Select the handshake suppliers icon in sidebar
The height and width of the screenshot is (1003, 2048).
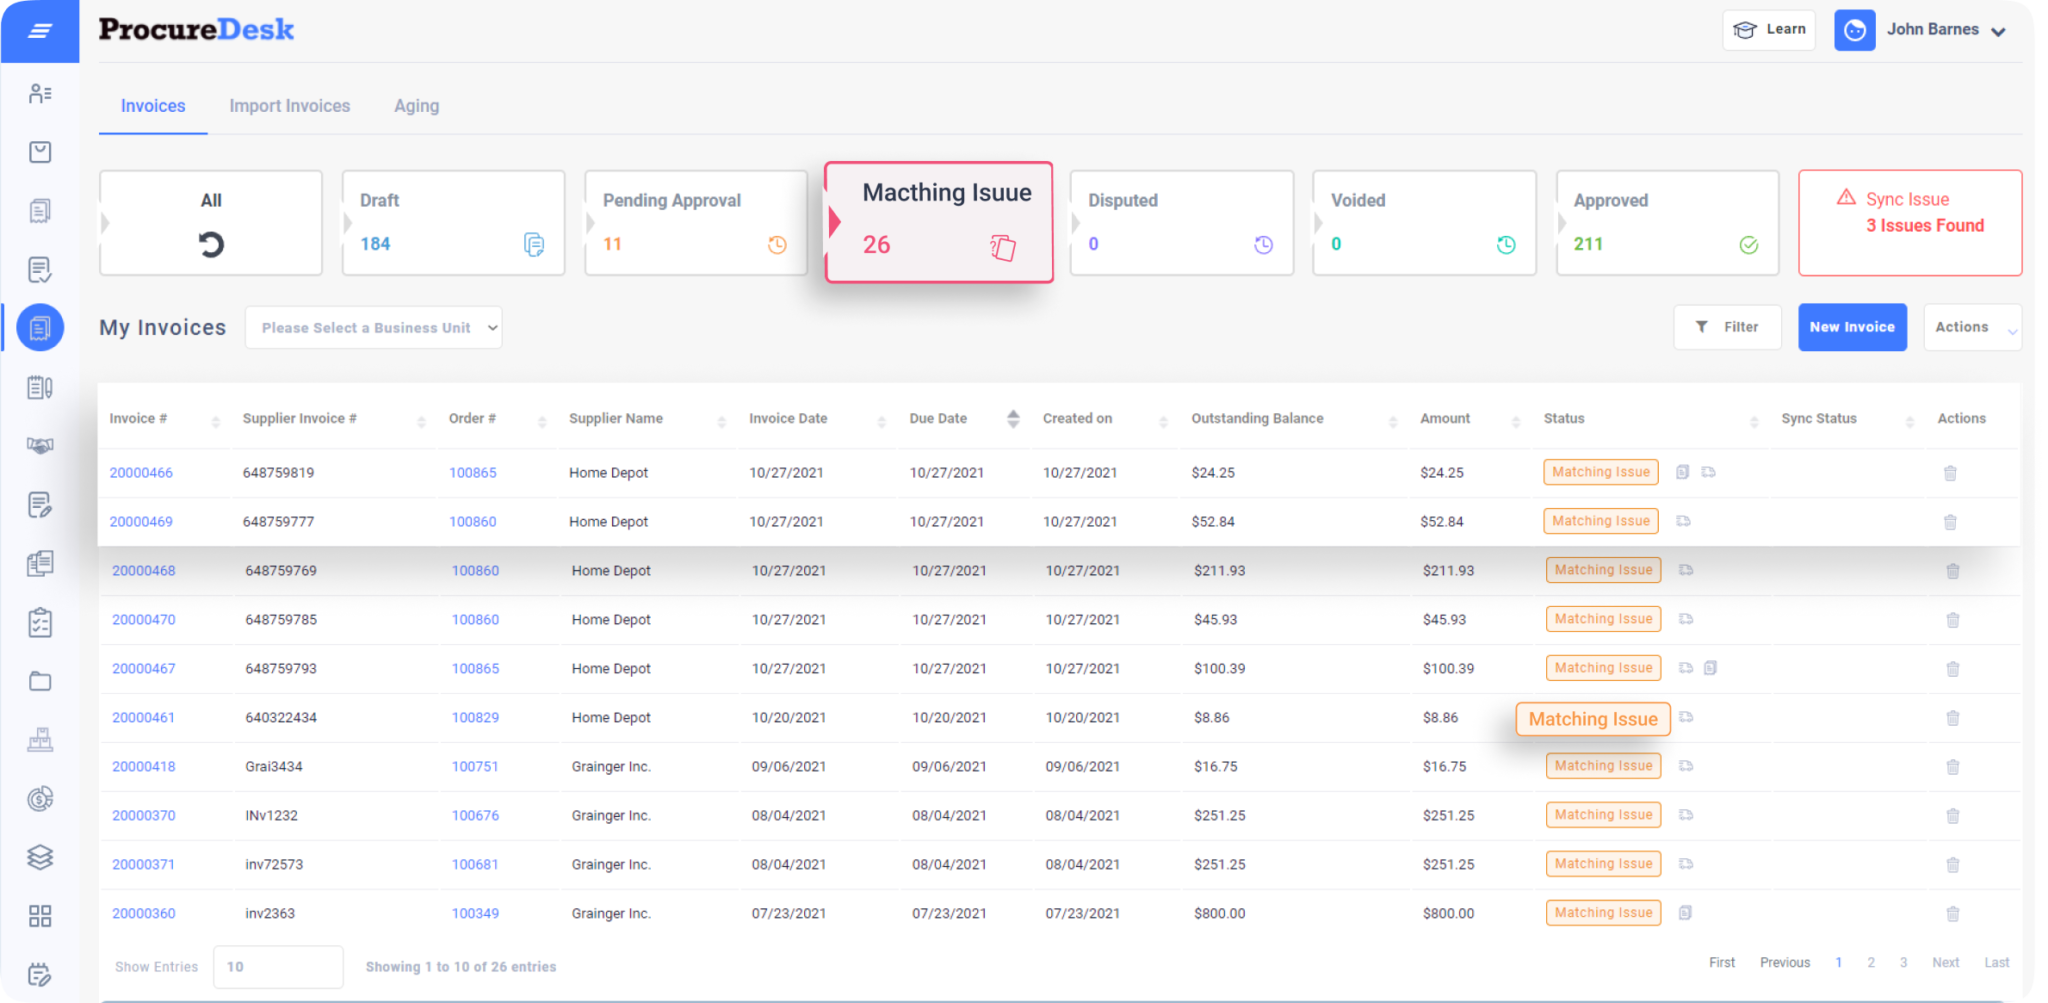pyautogui.click(x=40, y=446)
